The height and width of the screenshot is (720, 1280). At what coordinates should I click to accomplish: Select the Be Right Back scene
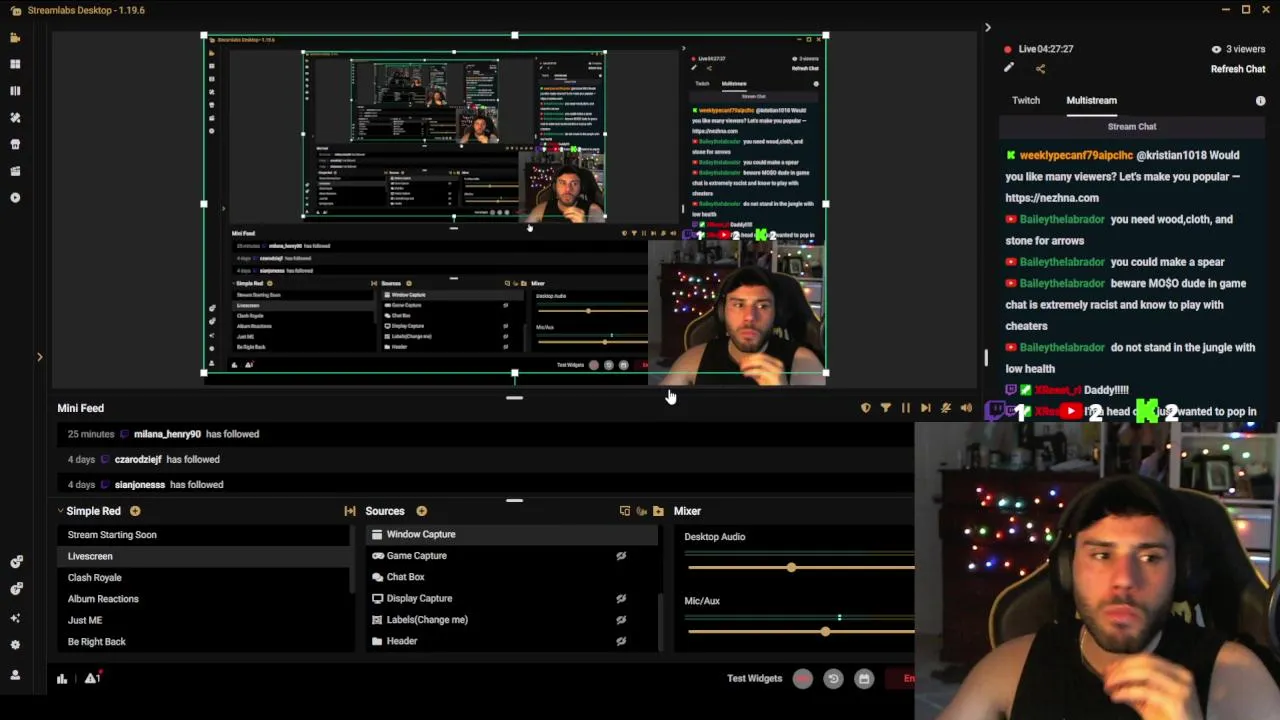click(204, 642)
